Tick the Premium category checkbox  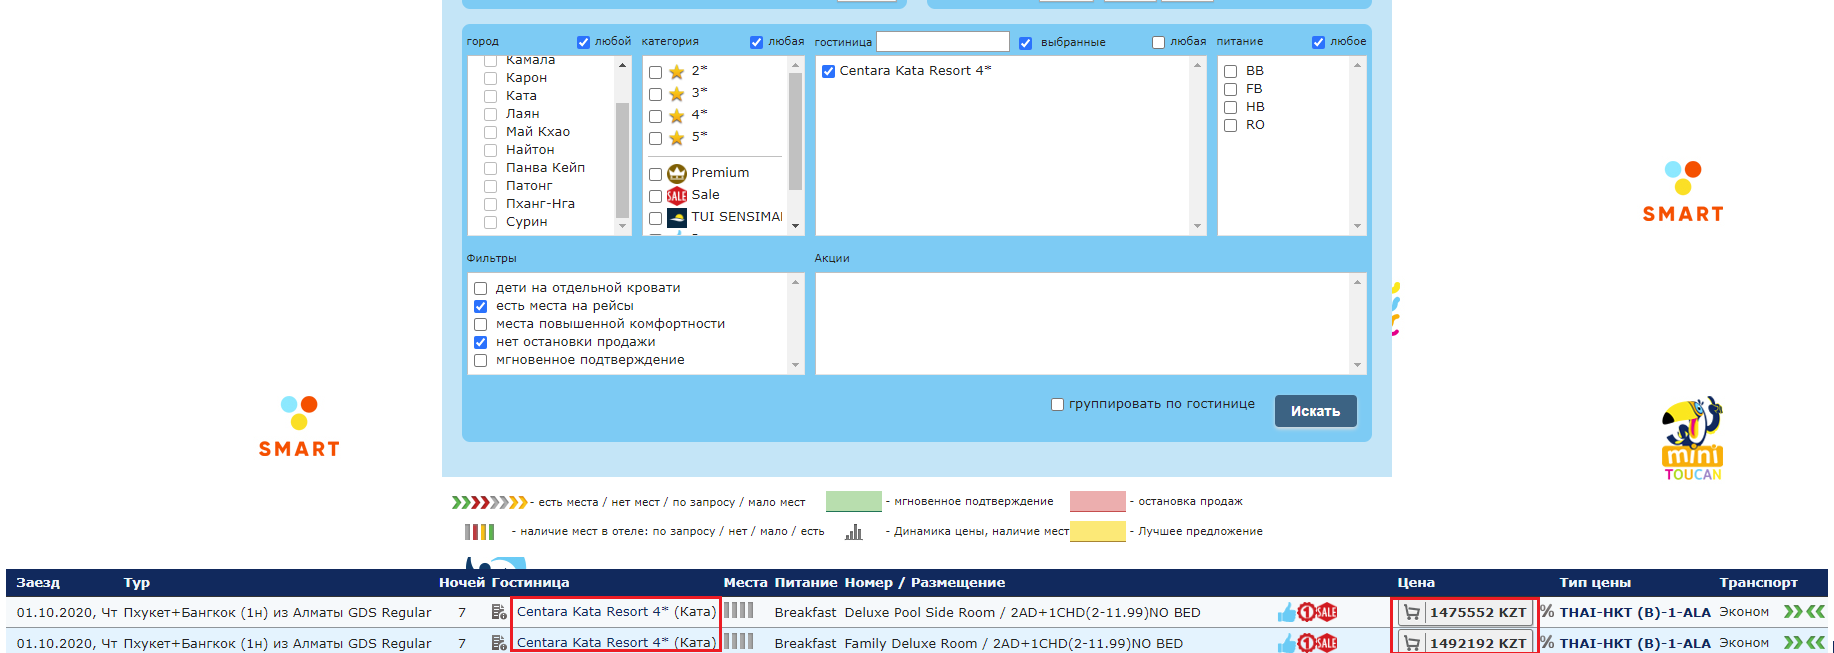pyautogui.click(x=655, y=174)
